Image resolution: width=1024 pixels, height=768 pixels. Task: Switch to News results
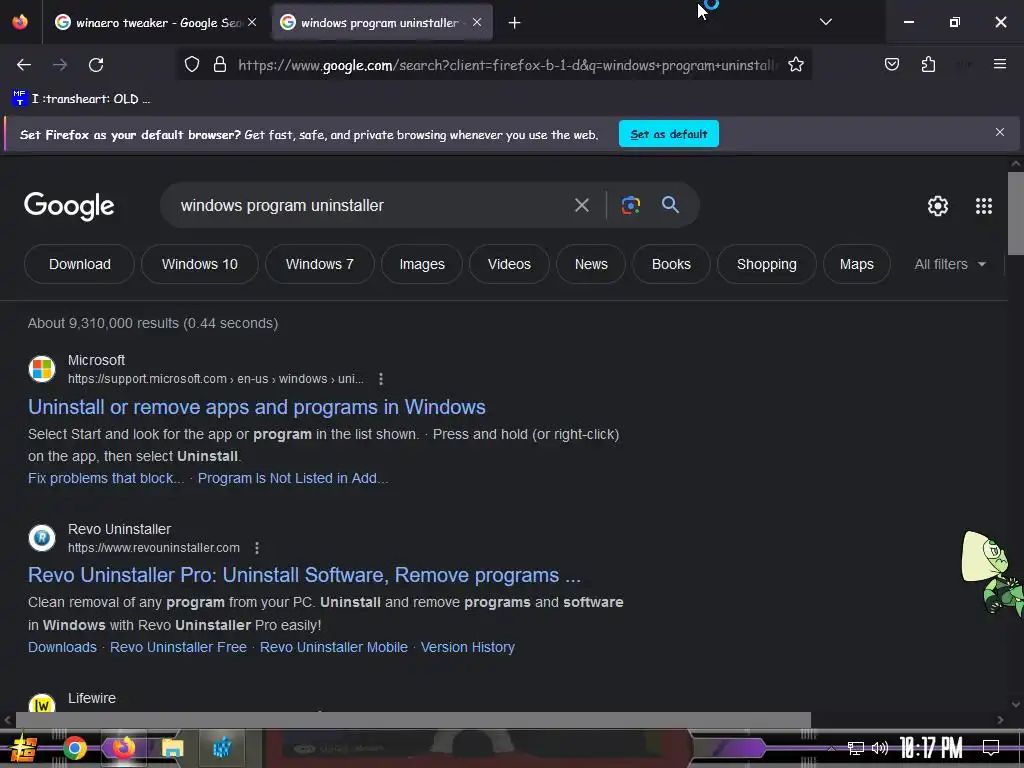(591, 264)
